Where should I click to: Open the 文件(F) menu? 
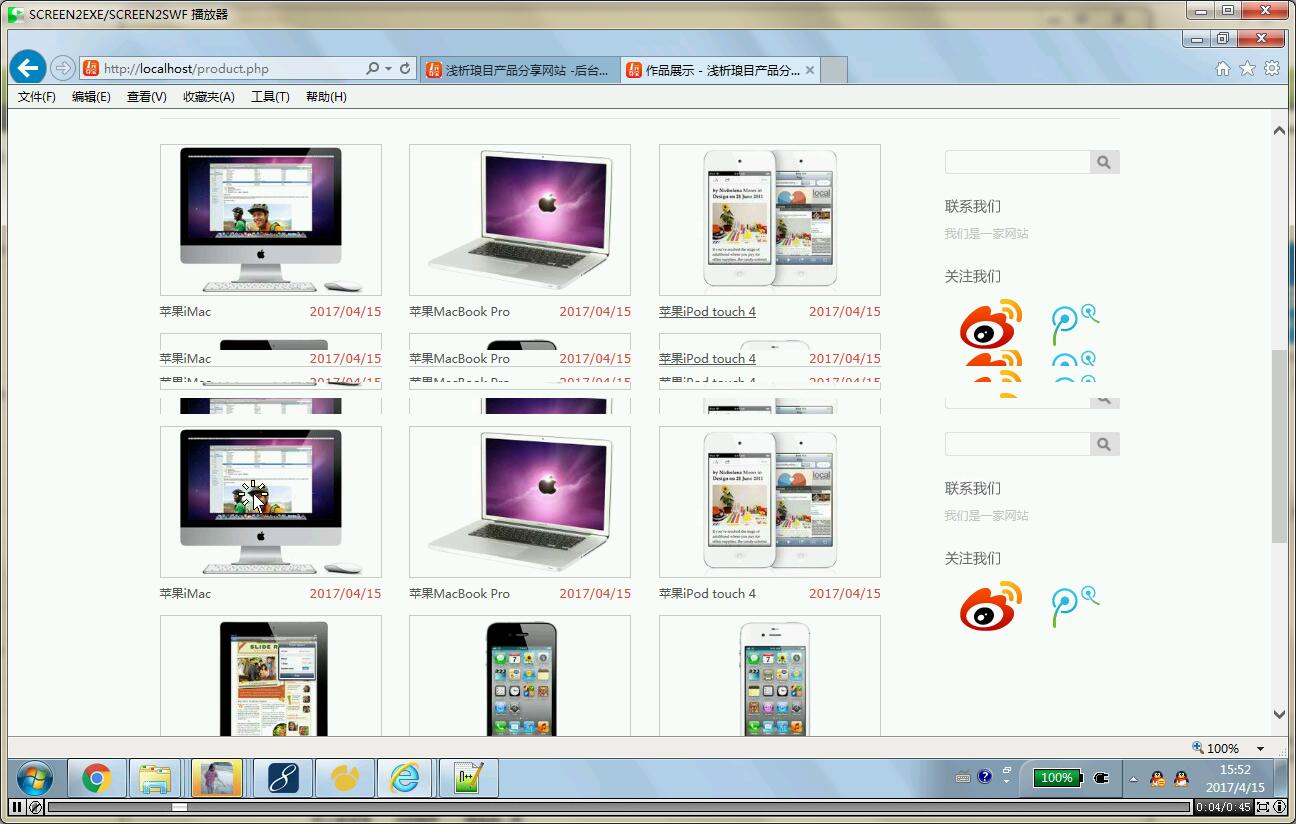click(x=37, y=97)
